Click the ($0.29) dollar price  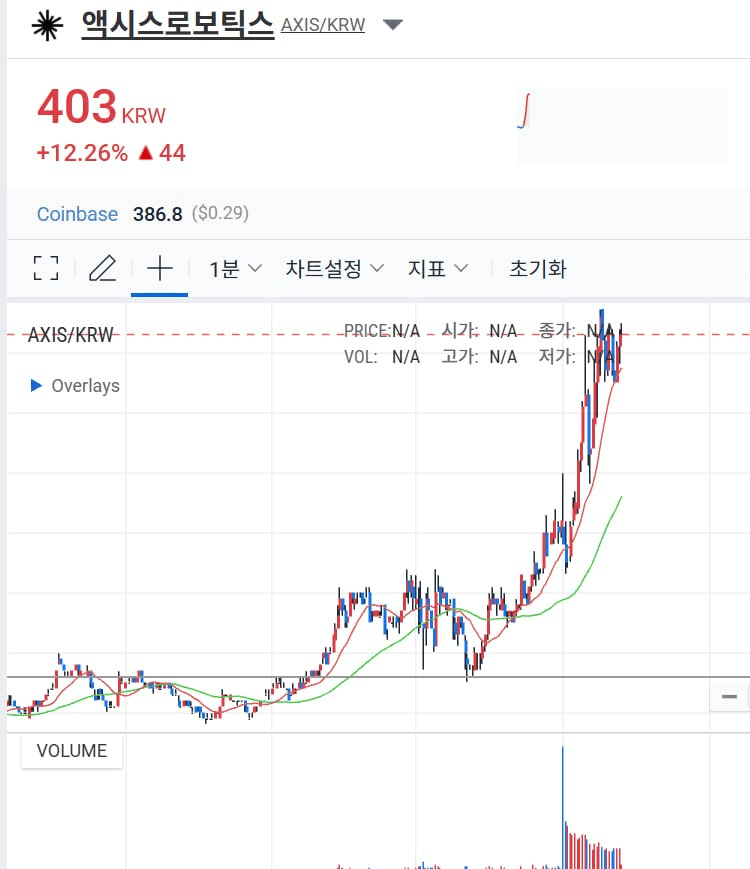tap(220, 213)
